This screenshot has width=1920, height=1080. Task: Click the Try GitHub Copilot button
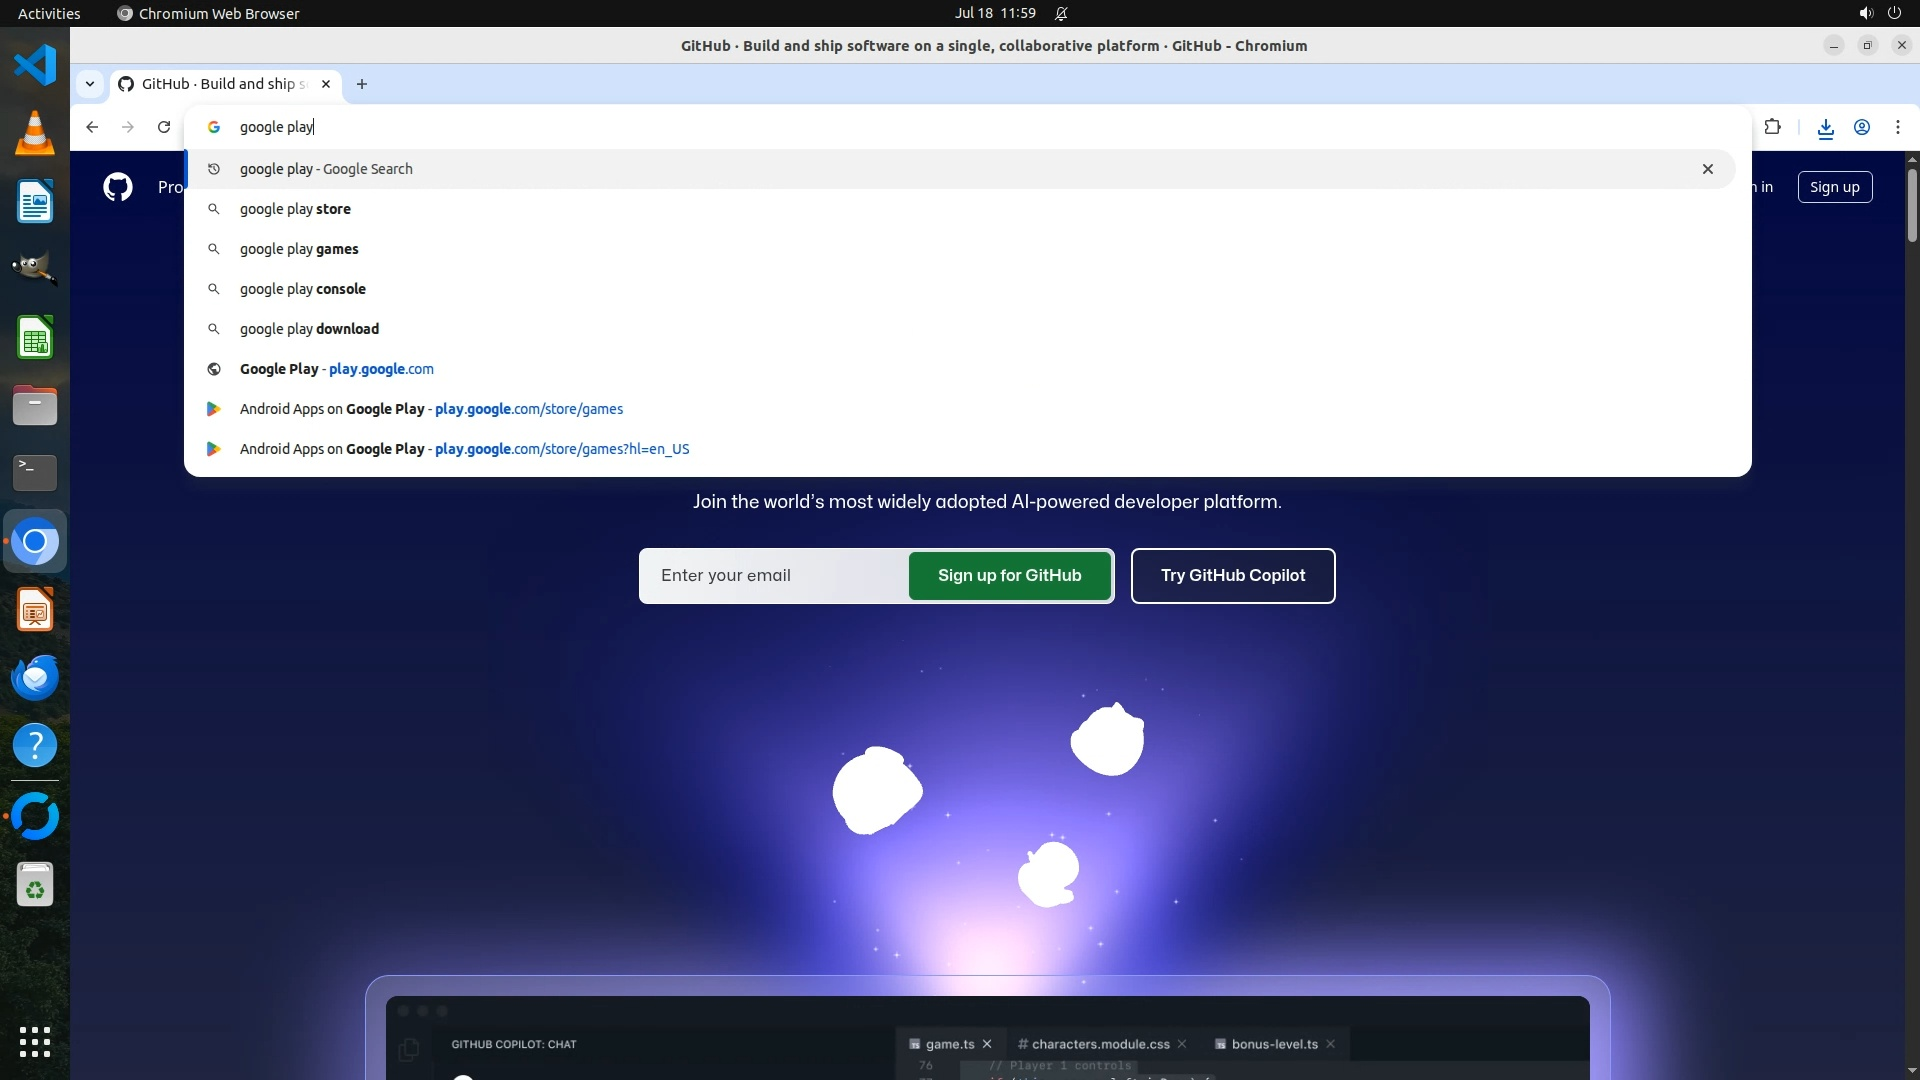pyautogui.click(x=1232, y=576)
